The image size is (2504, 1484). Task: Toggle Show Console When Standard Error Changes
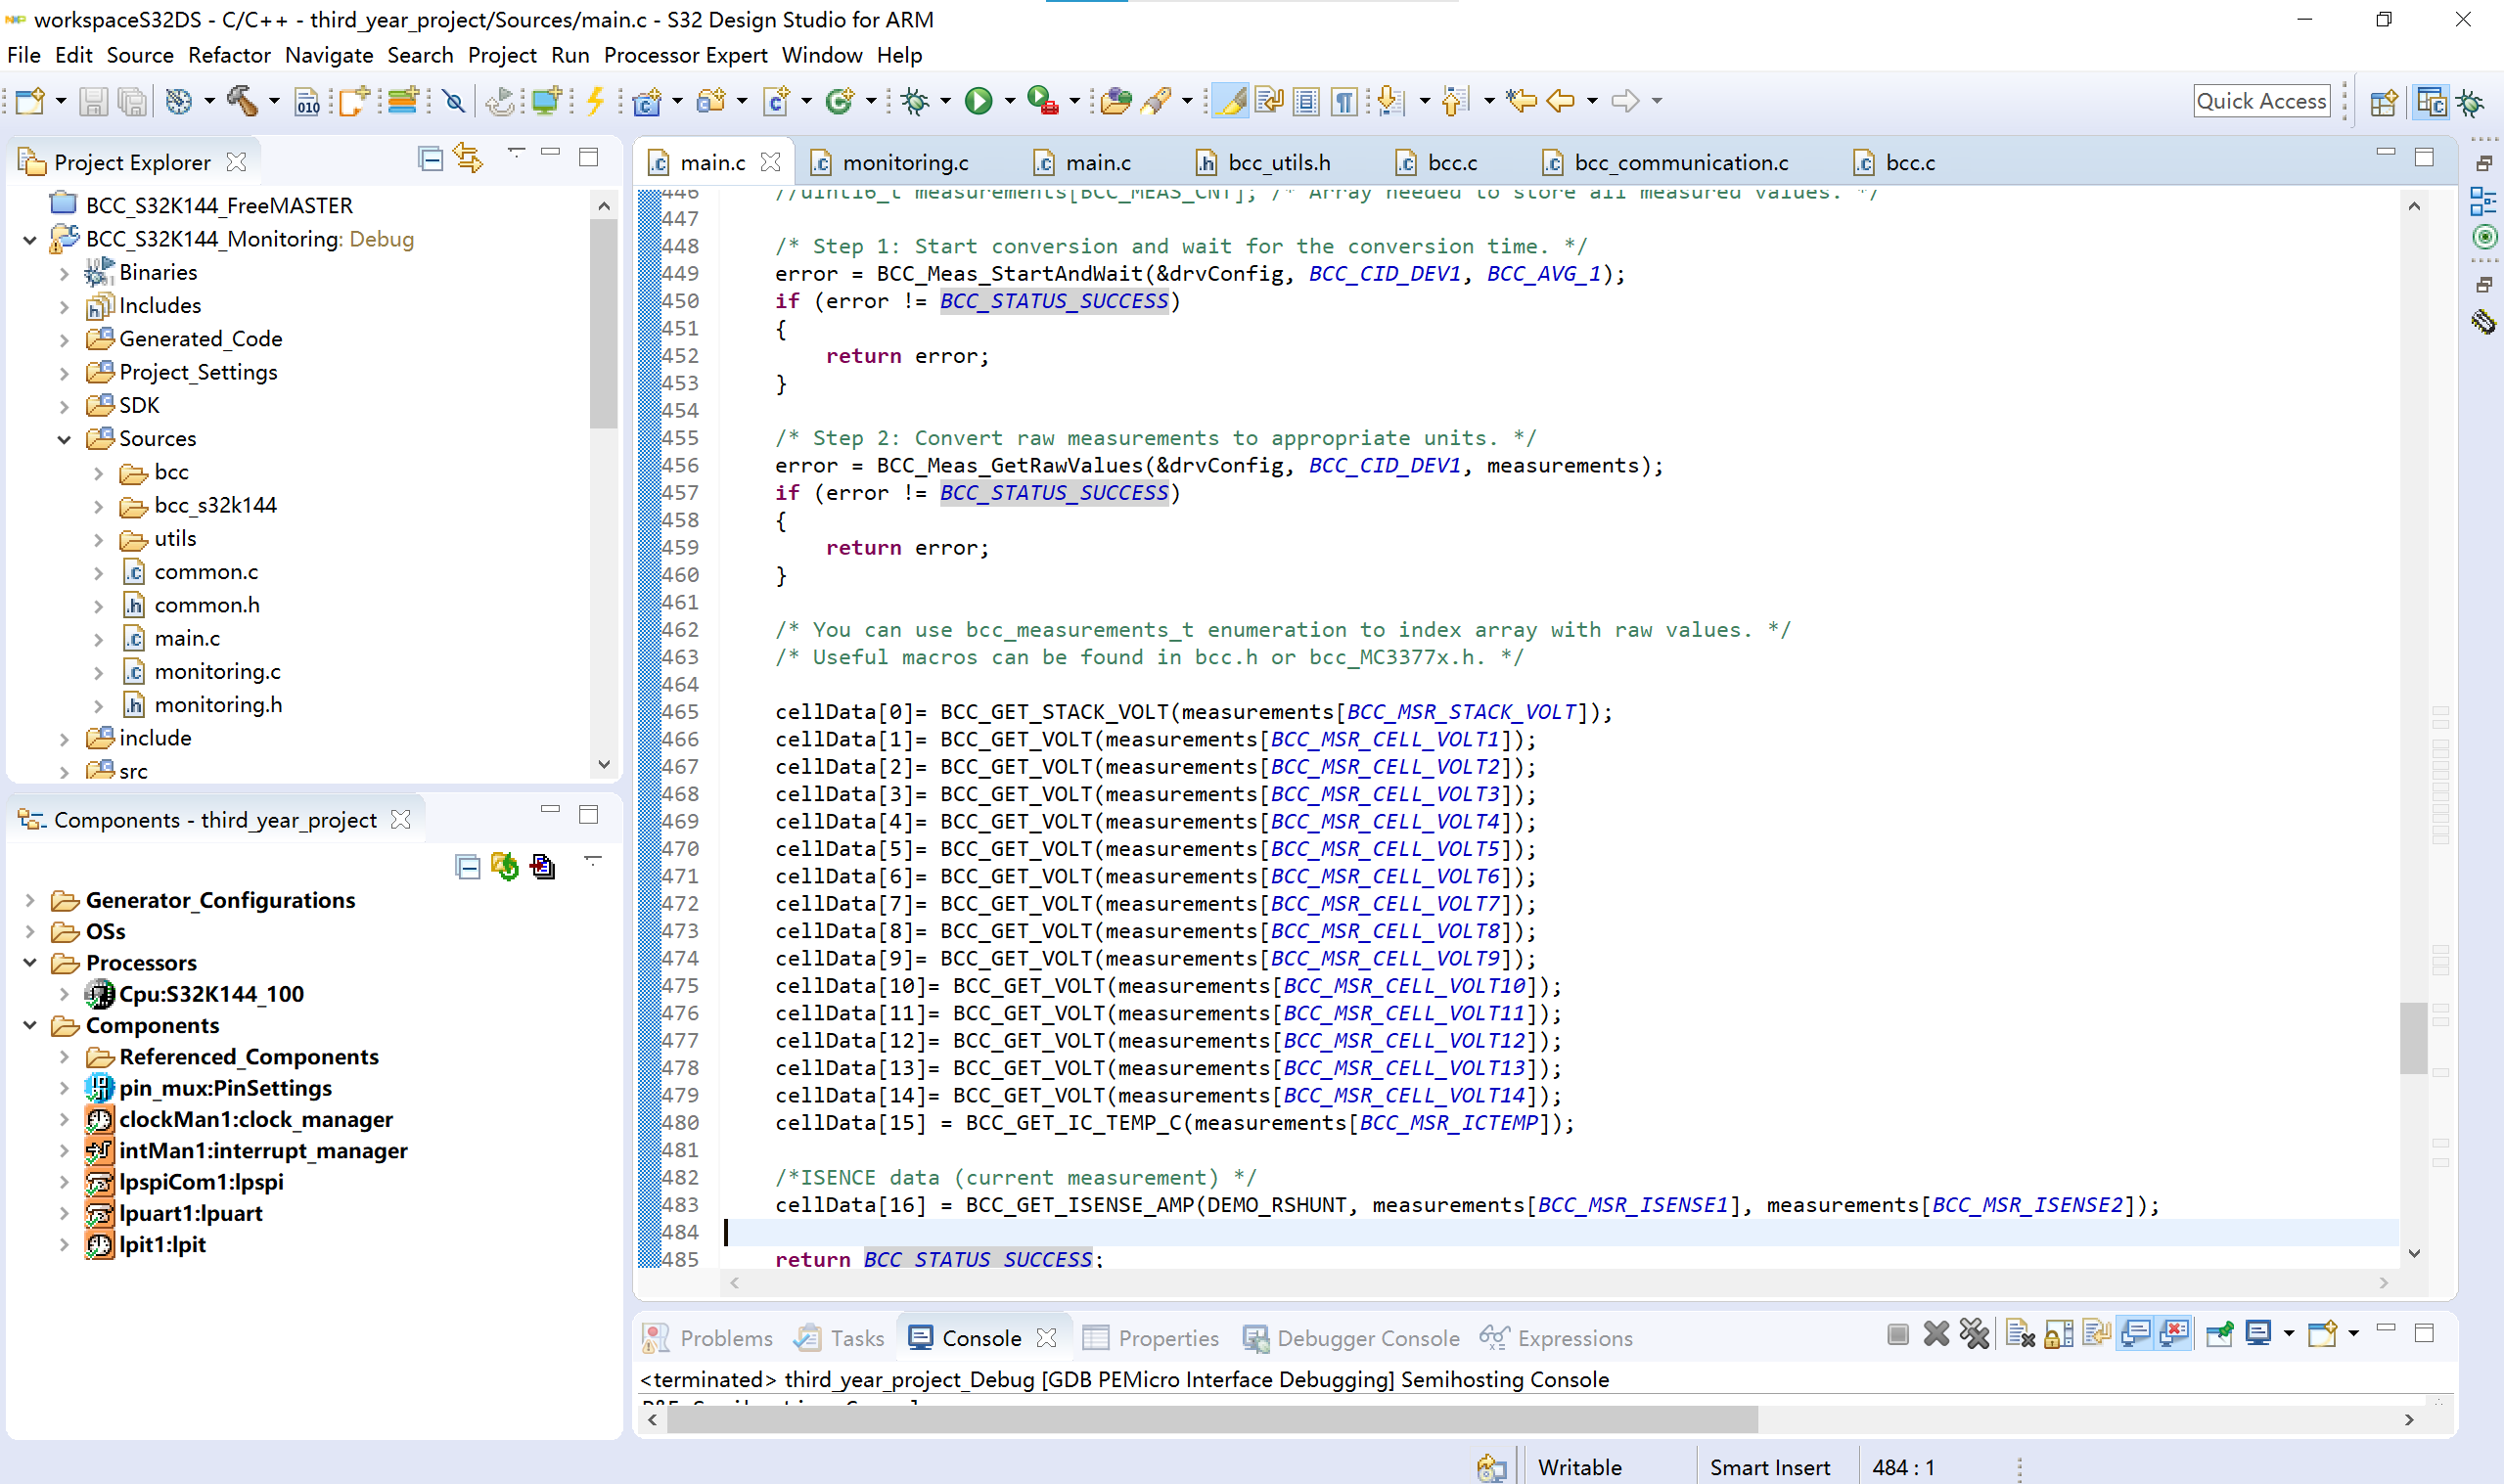[2174, 1333]
